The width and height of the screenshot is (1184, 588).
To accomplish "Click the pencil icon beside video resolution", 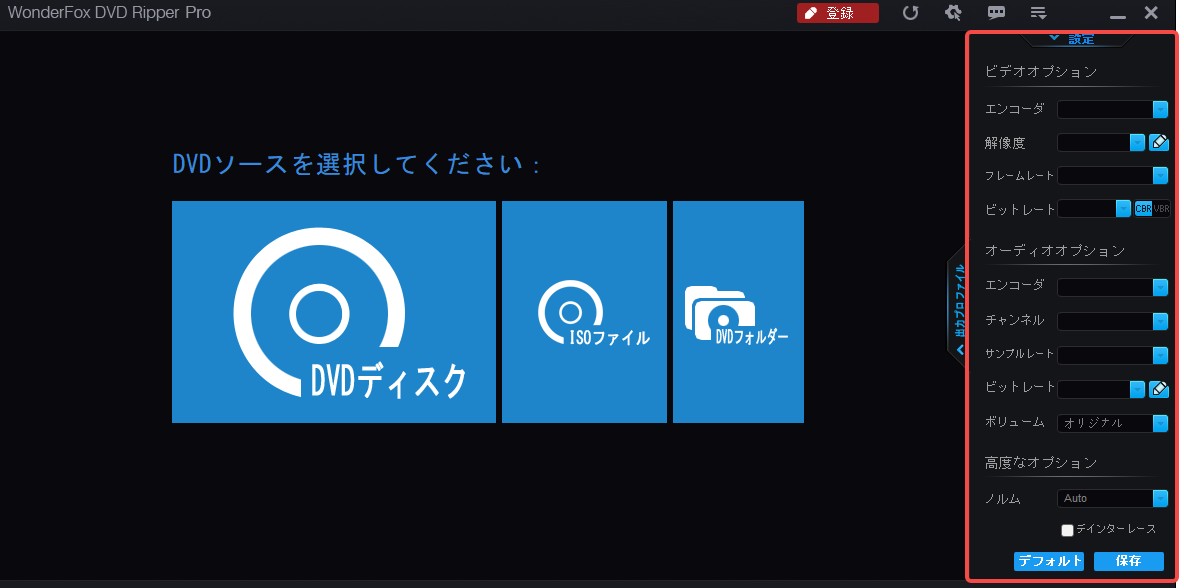I will 1159,142.
